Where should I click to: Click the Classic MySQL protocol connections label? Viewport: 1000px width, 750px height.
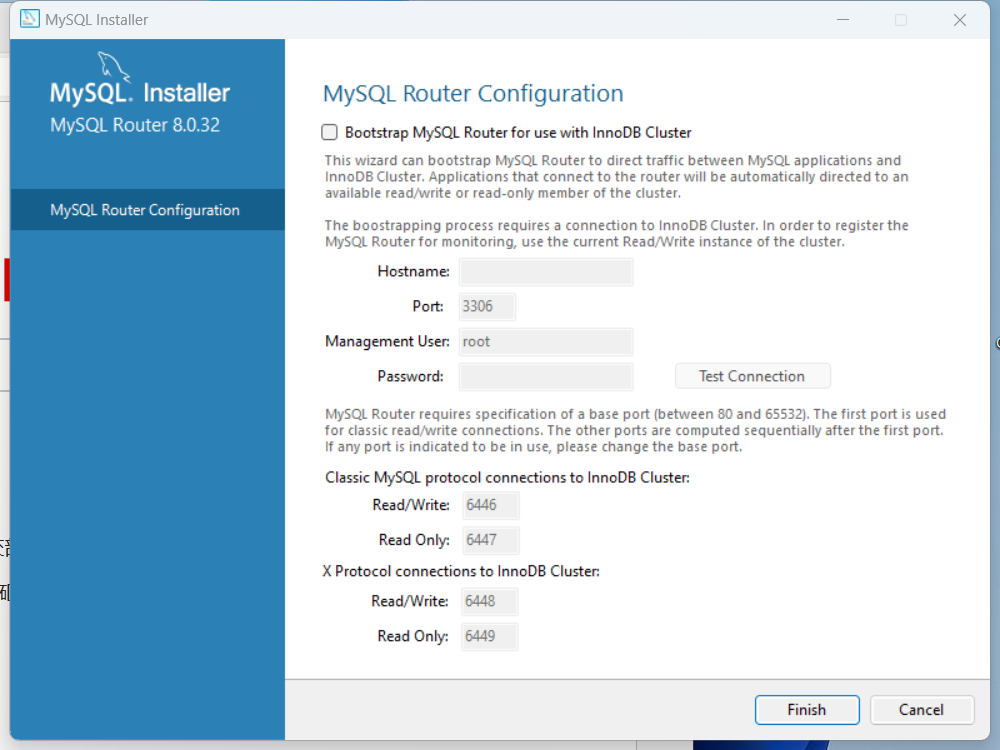tap(507, 478)
